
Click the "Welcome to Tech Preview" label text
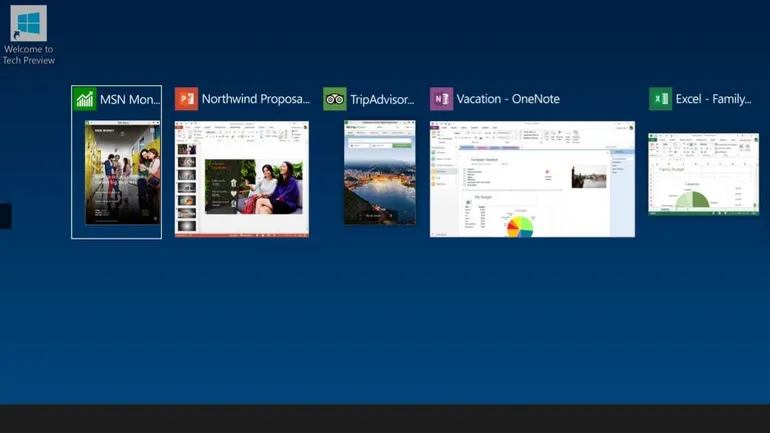point(28,55)
